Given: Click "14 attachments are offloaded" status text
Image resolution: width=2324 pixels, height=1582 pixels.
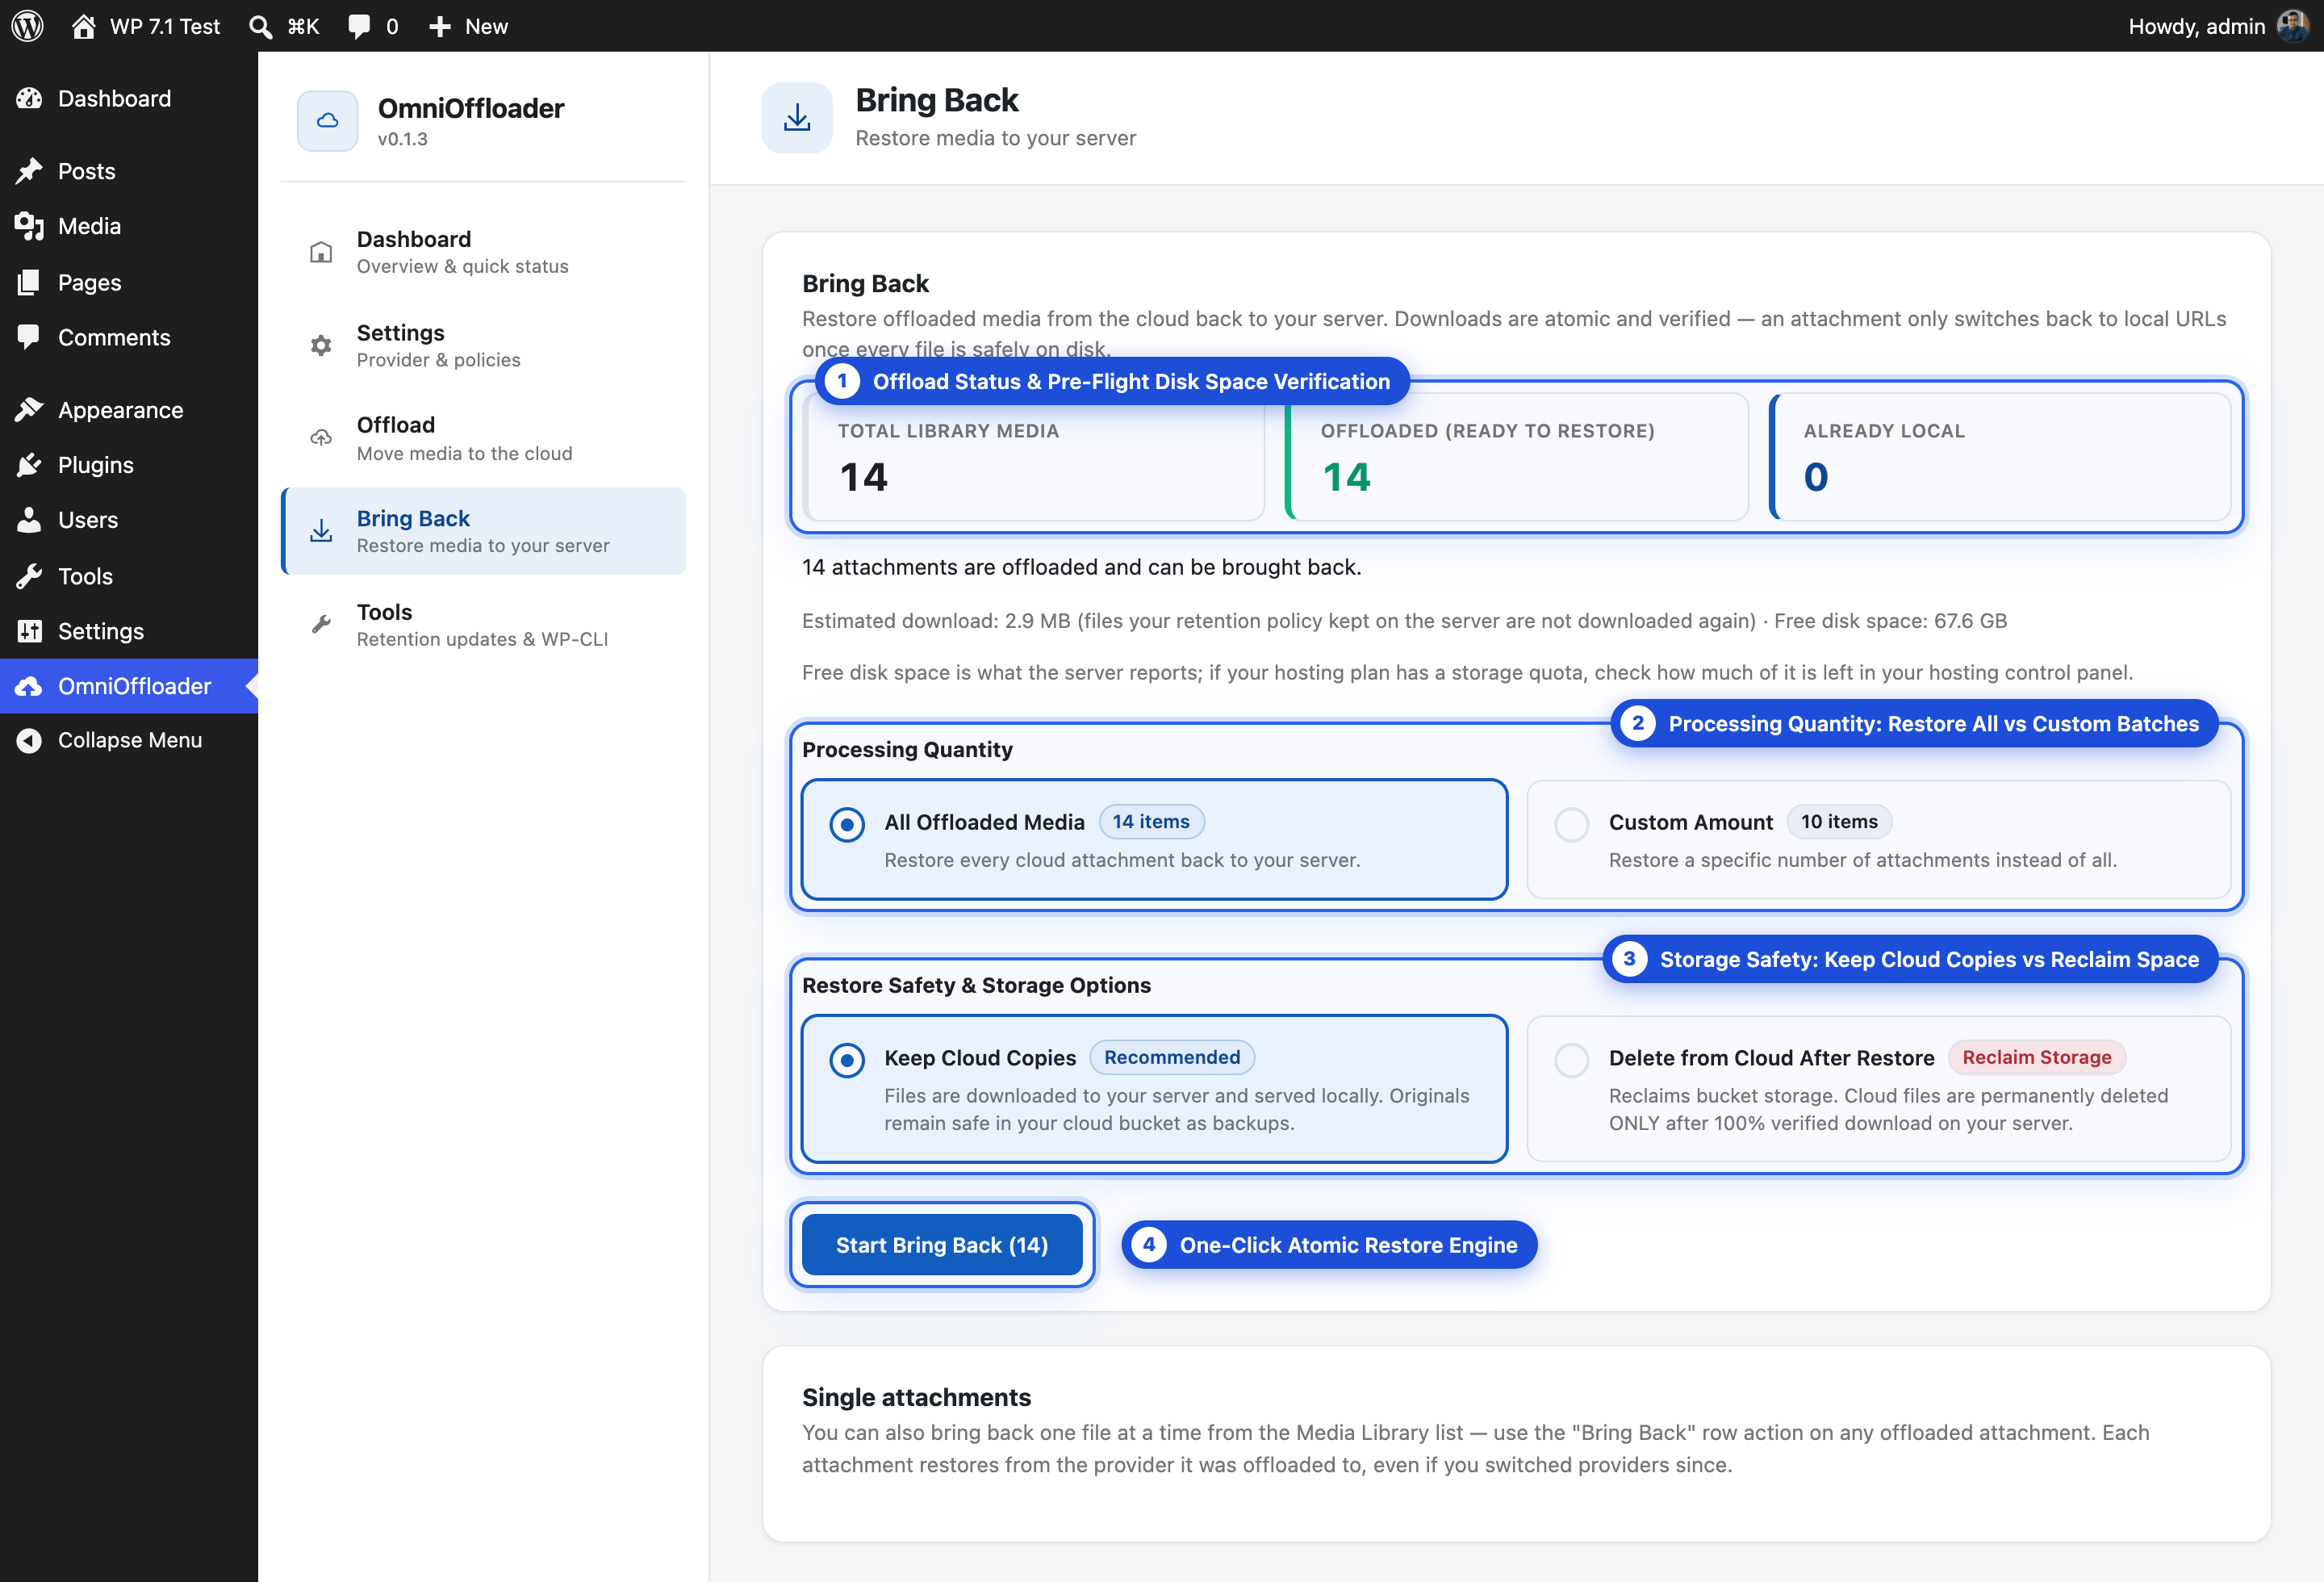Looking at the screenshot, I should [1081, 568].
